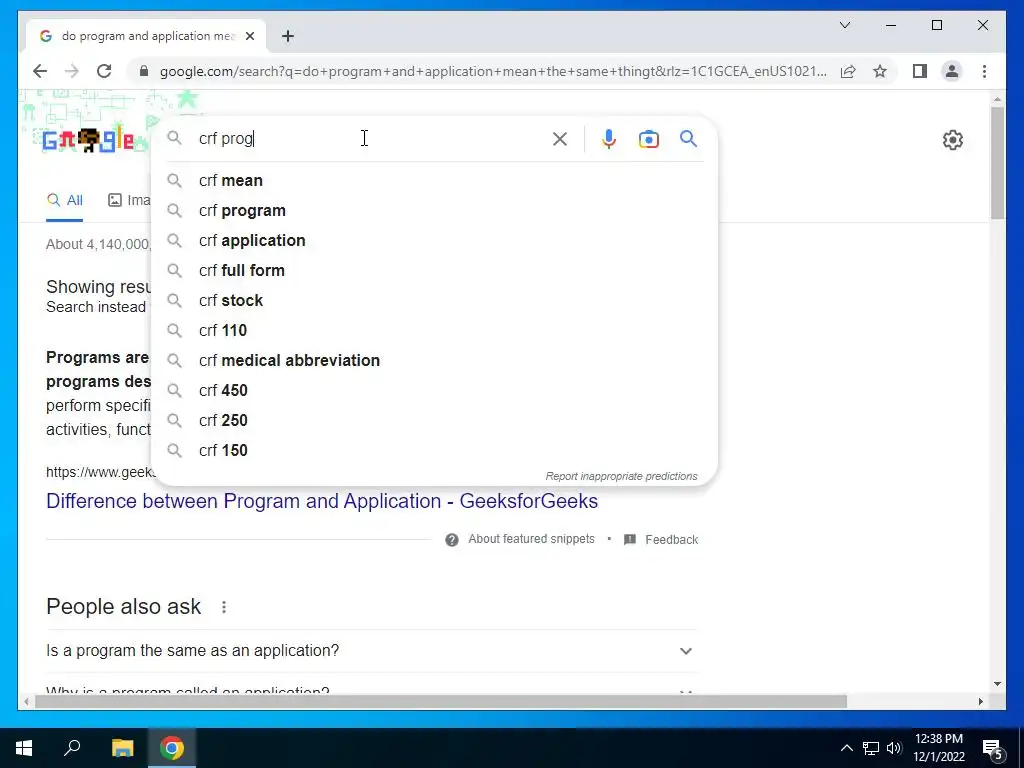Select suggestion 'crf stock'
The image size is (1024, 768).
[434, 300]
